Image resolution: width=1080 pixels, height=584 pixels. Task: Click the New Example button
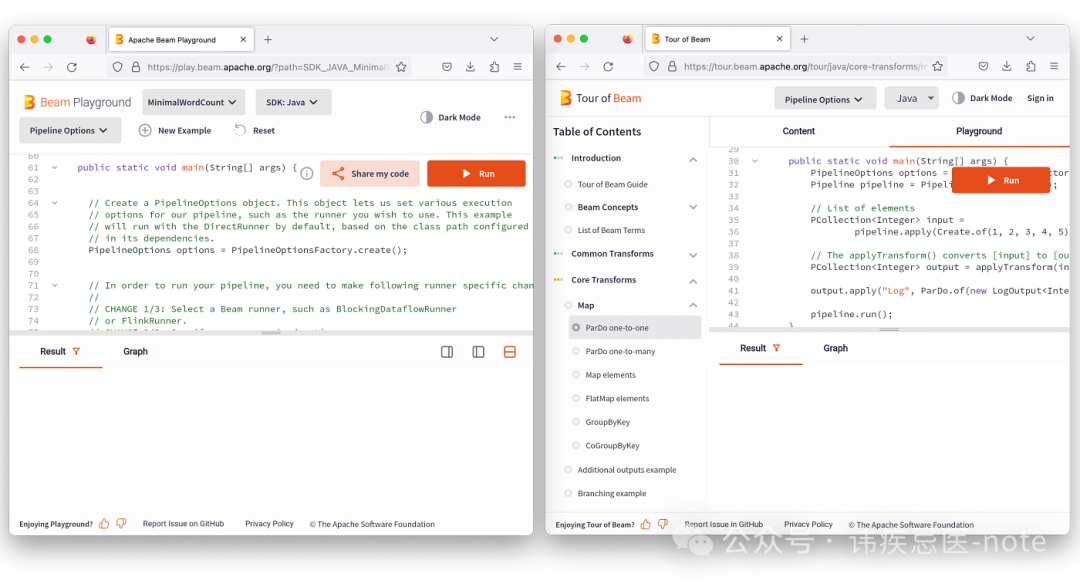pos(175,130)
